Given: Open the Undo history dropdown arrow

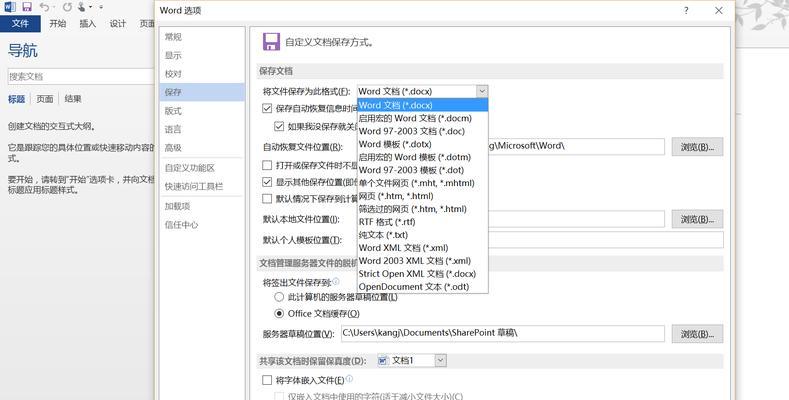Looking at the screenshot, I should (54, 8).
